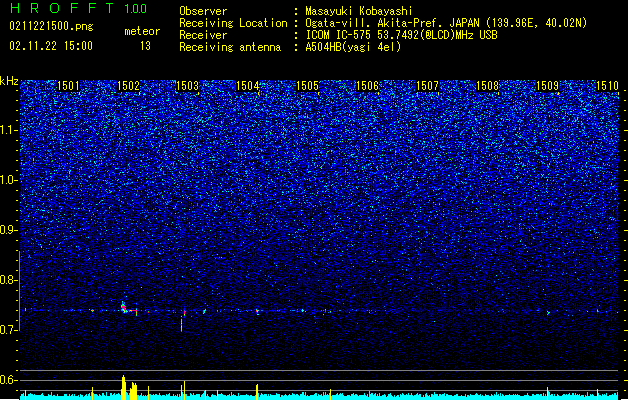
Task: Click the vertical red echo streak below 1503
Action: pyautogui.click(x=182, y=325)
